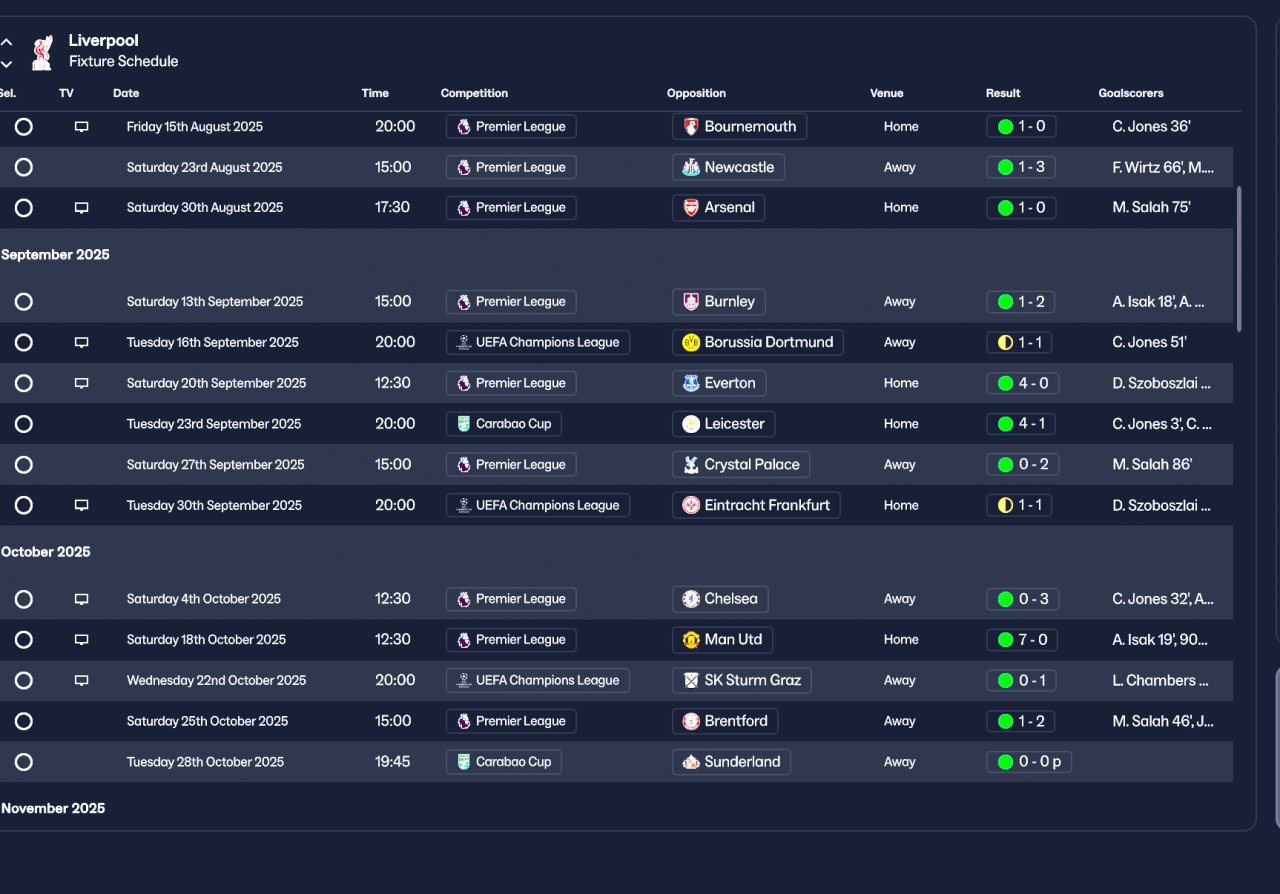Click the Competition column header
The height and width of the screenshot is (894, 1280).
[x=474, y=93]
